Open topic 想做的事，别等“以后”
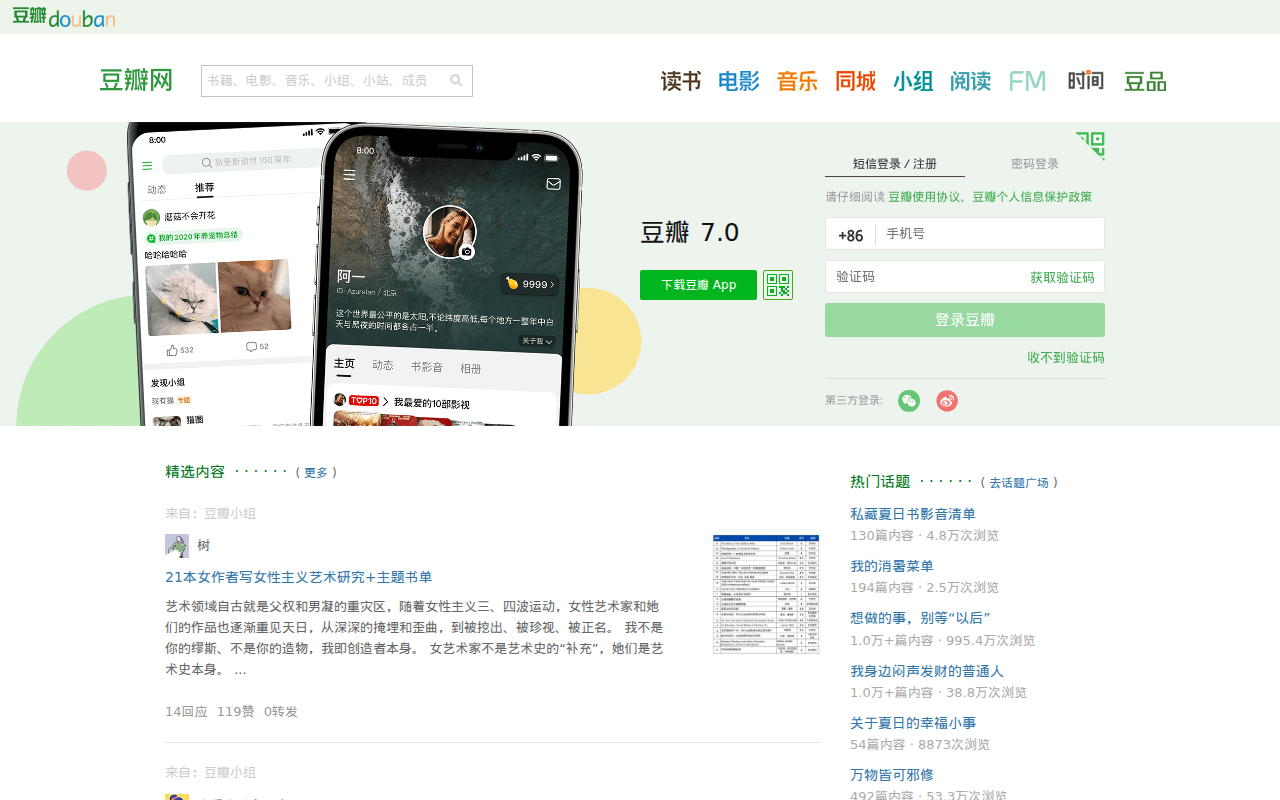Image resolution: width=1280 pixels, height=800 pixels. (x=920, y=618)
